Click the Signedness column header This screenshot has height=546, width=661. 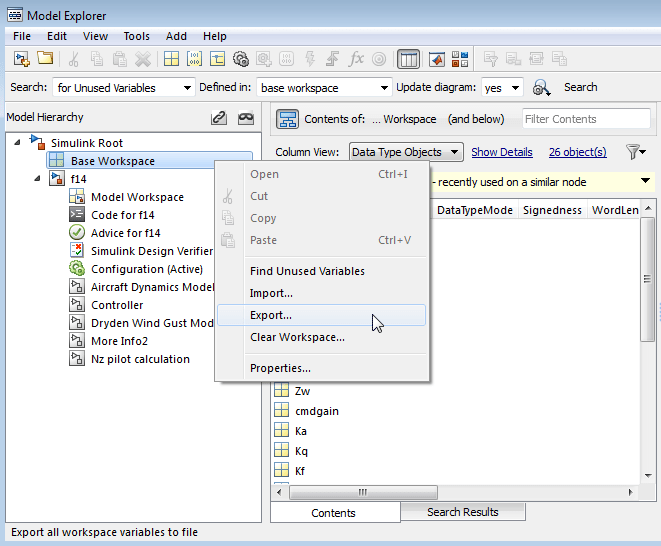click(x=552, y=210)
